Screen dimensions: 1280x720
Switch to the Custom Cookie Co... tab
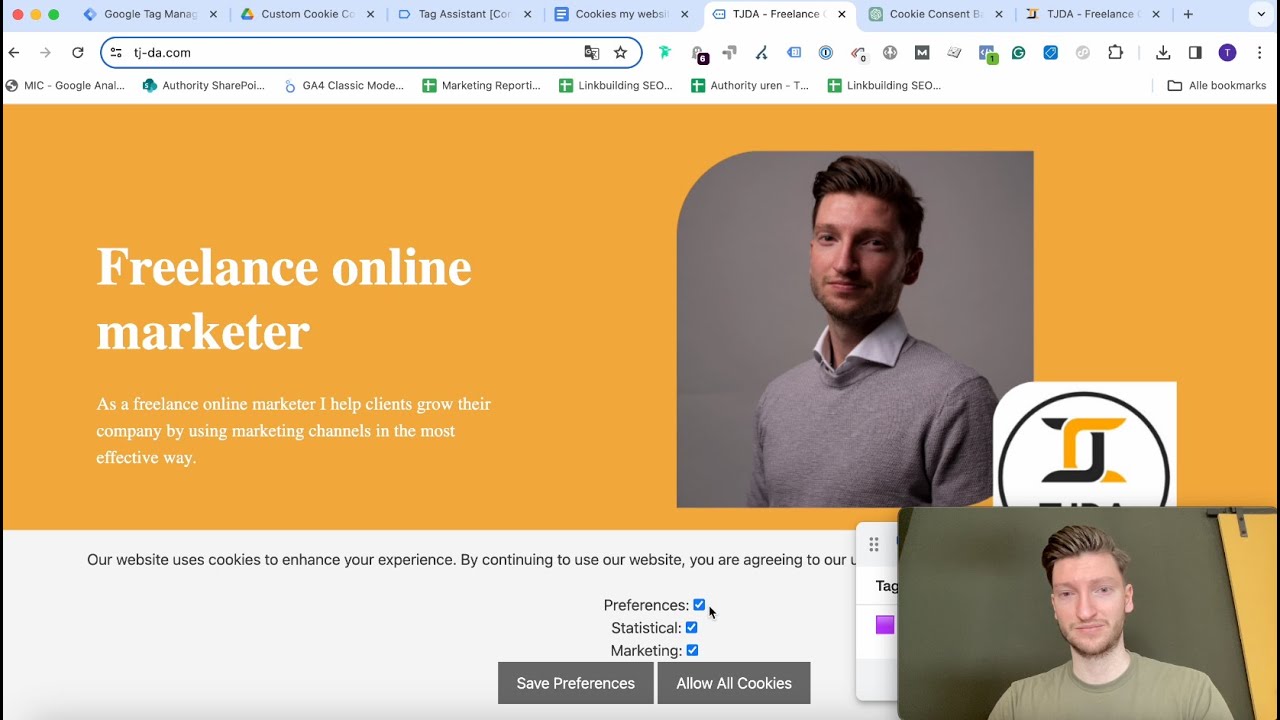[308, 14]
